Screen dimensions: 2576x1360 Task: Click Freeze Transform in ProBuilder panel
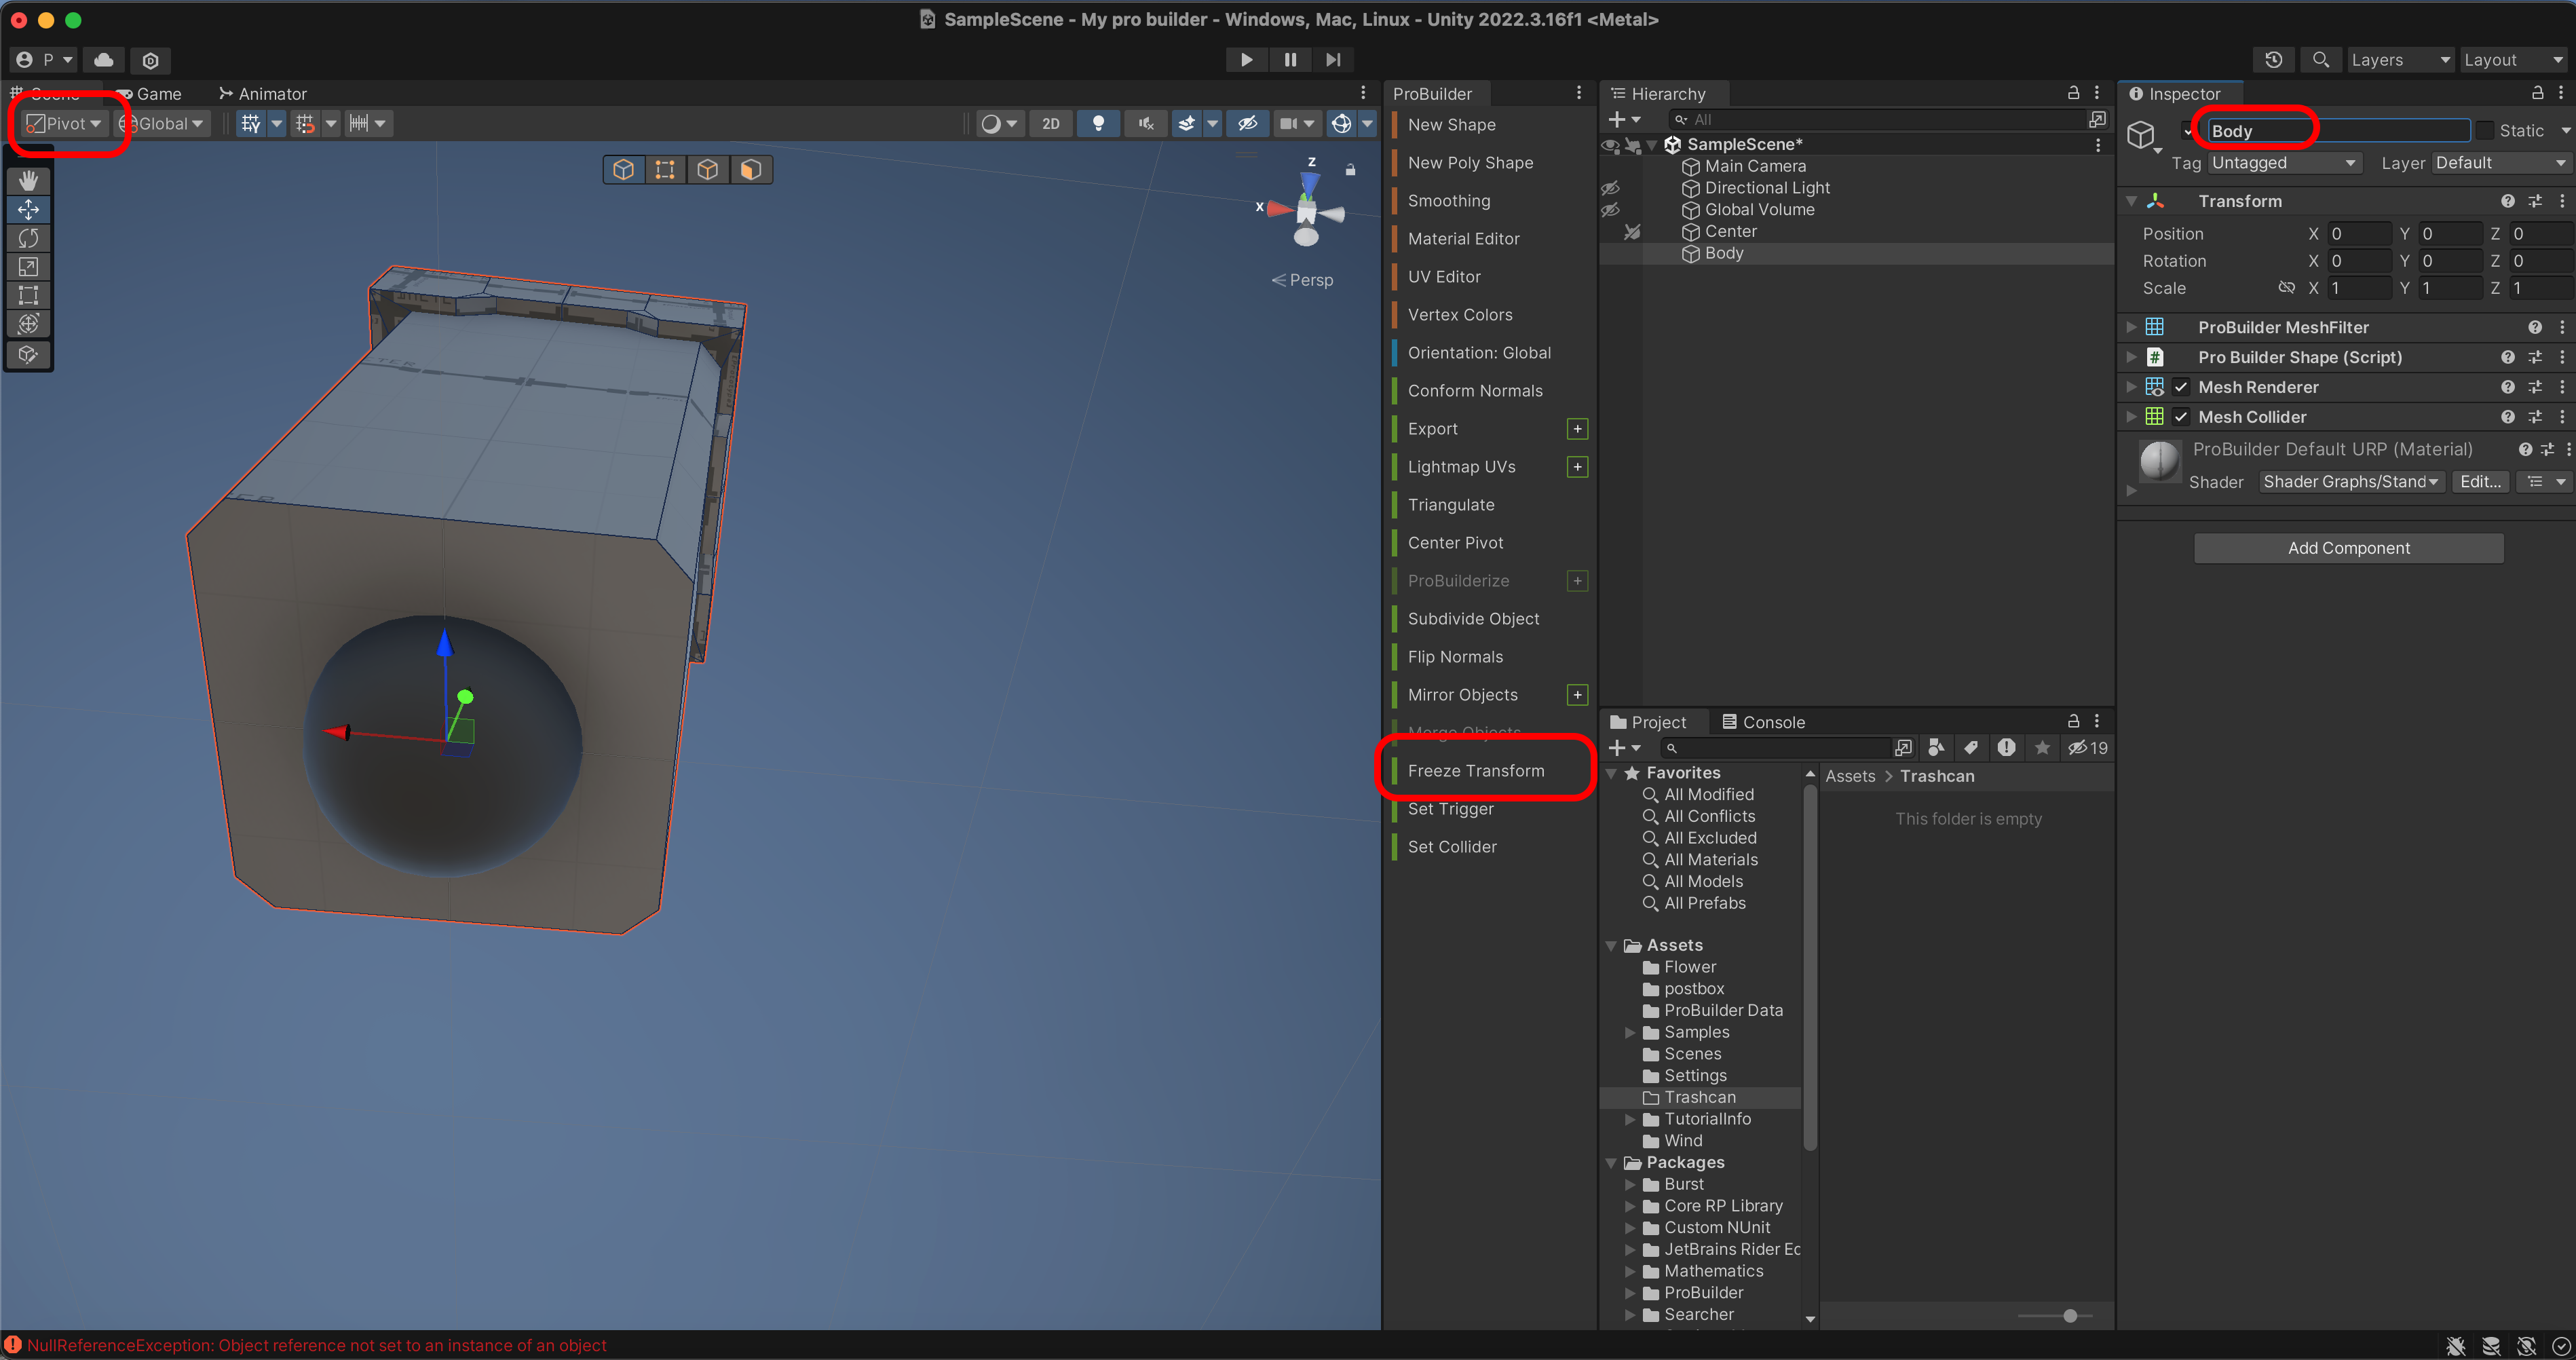1475,771
